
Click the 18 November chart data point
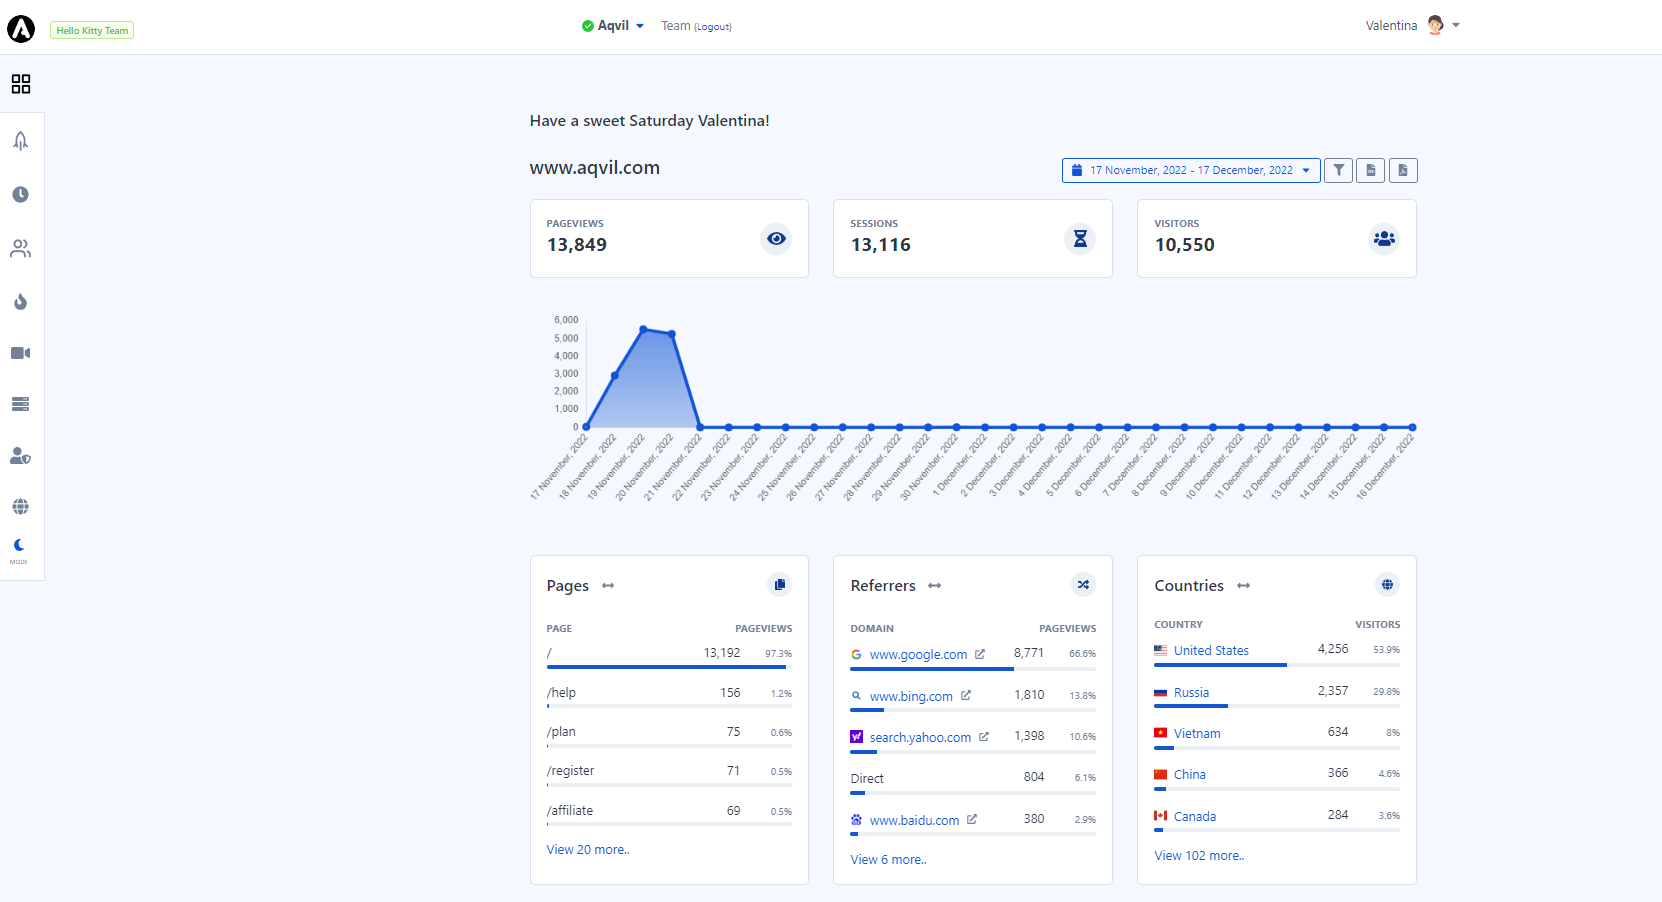[x=615, y=375]
